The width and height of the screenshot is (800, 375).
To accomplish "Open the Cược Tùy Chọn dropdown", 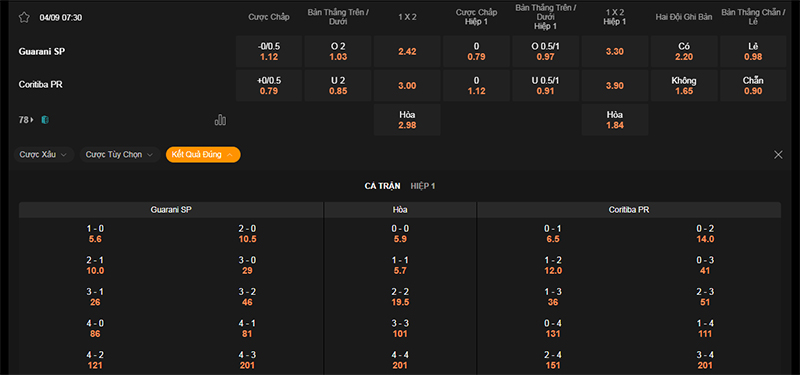I will click(x=119, y=155).
